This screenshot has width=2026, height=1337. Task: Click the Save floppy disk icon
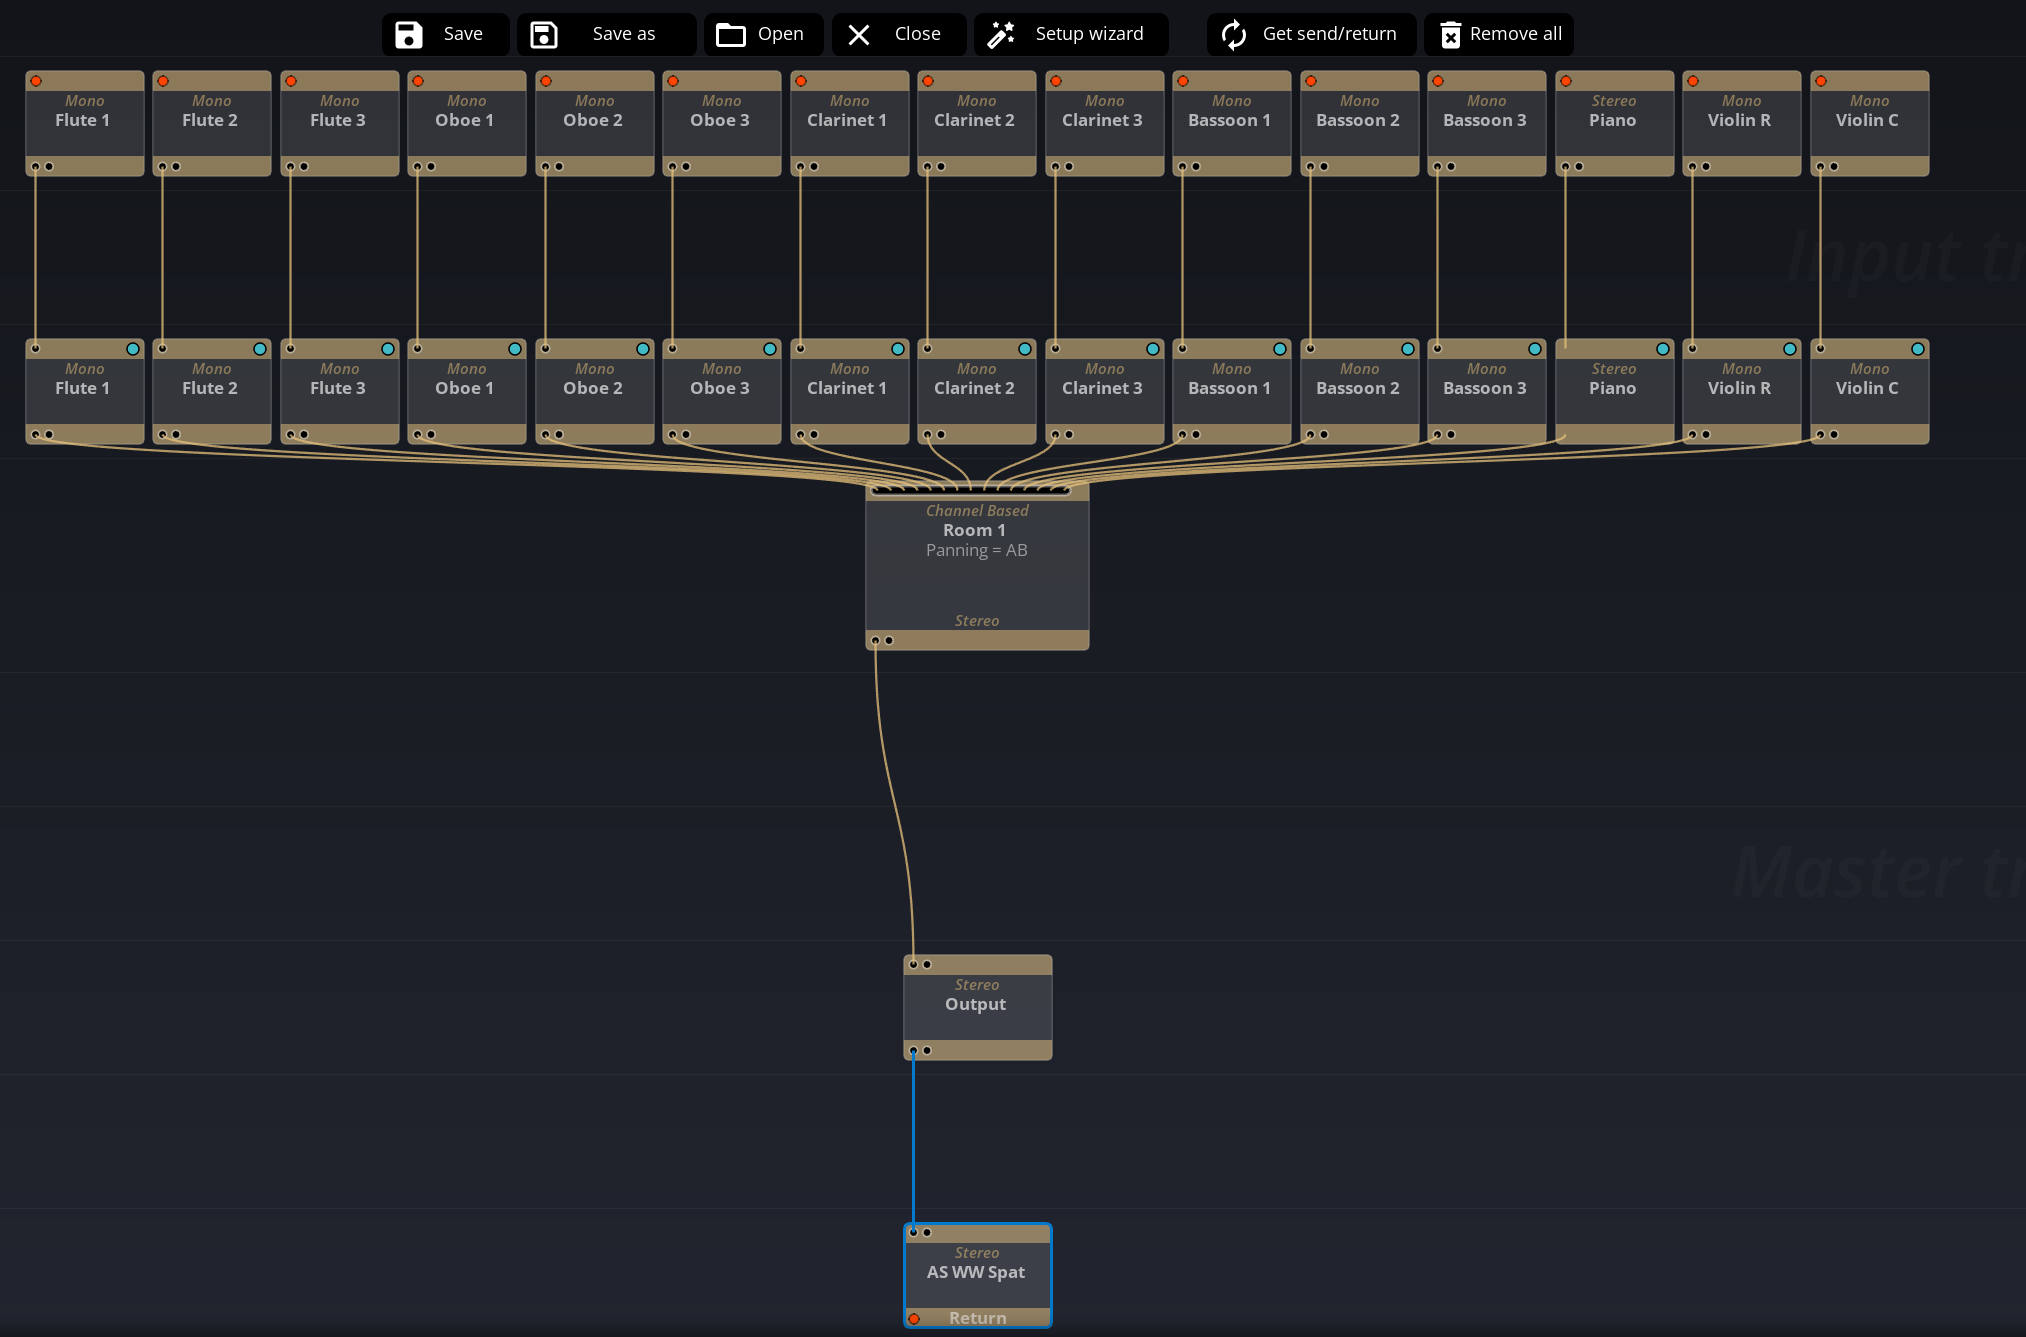[409, 35]
